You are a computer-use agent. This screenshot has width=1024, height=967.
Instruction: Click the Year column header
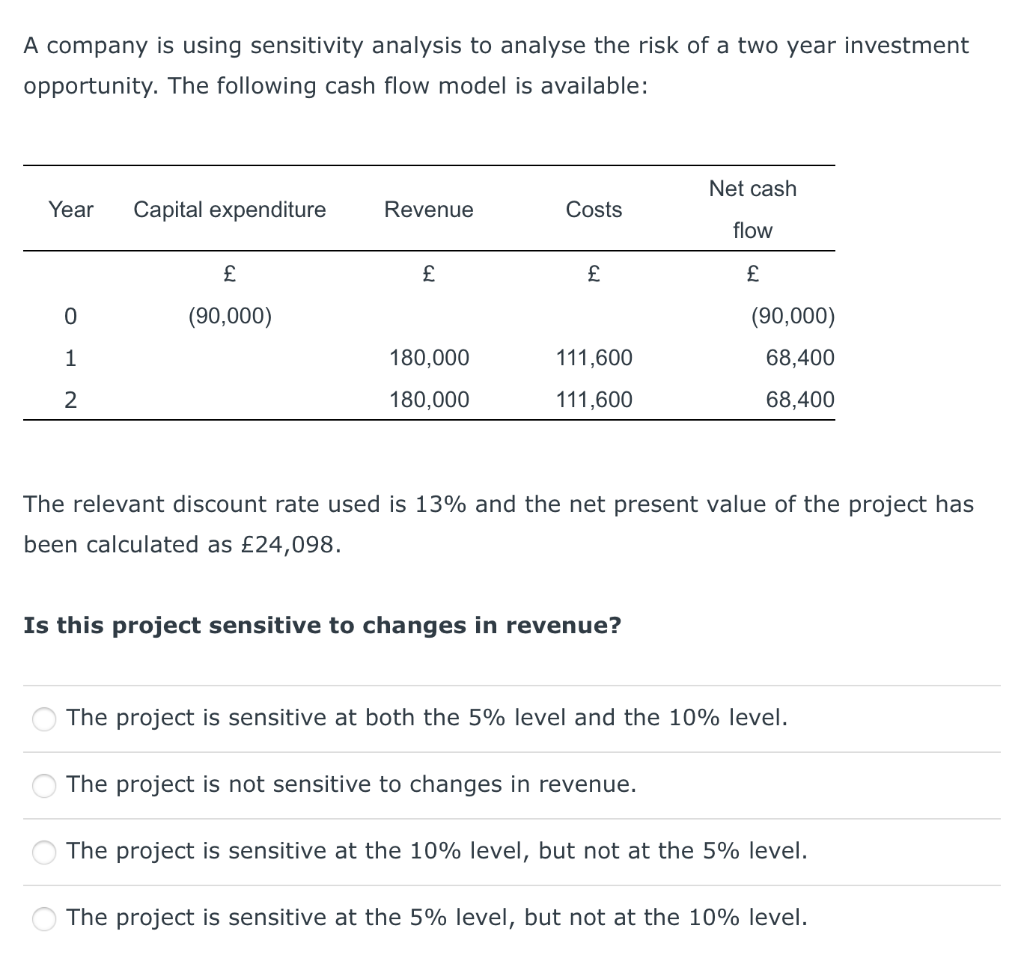point(70,210)
